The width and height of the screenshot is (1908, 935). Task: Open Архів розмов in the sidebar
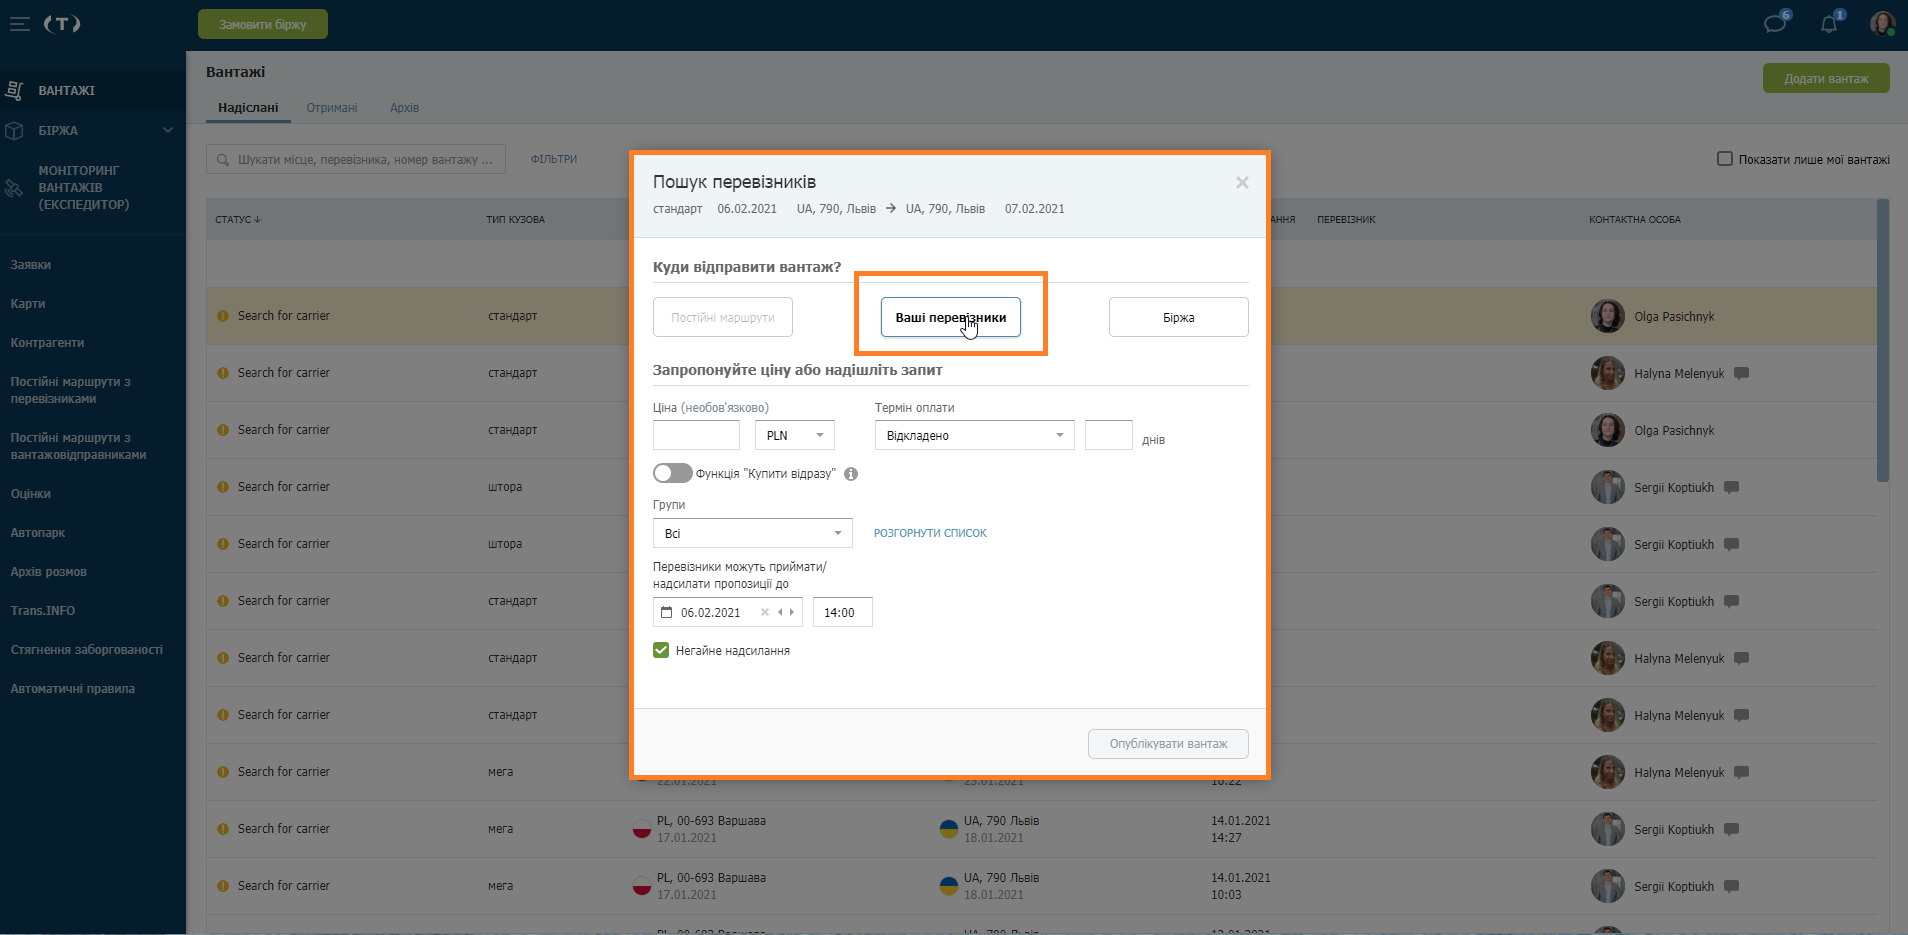click(49, 572)
